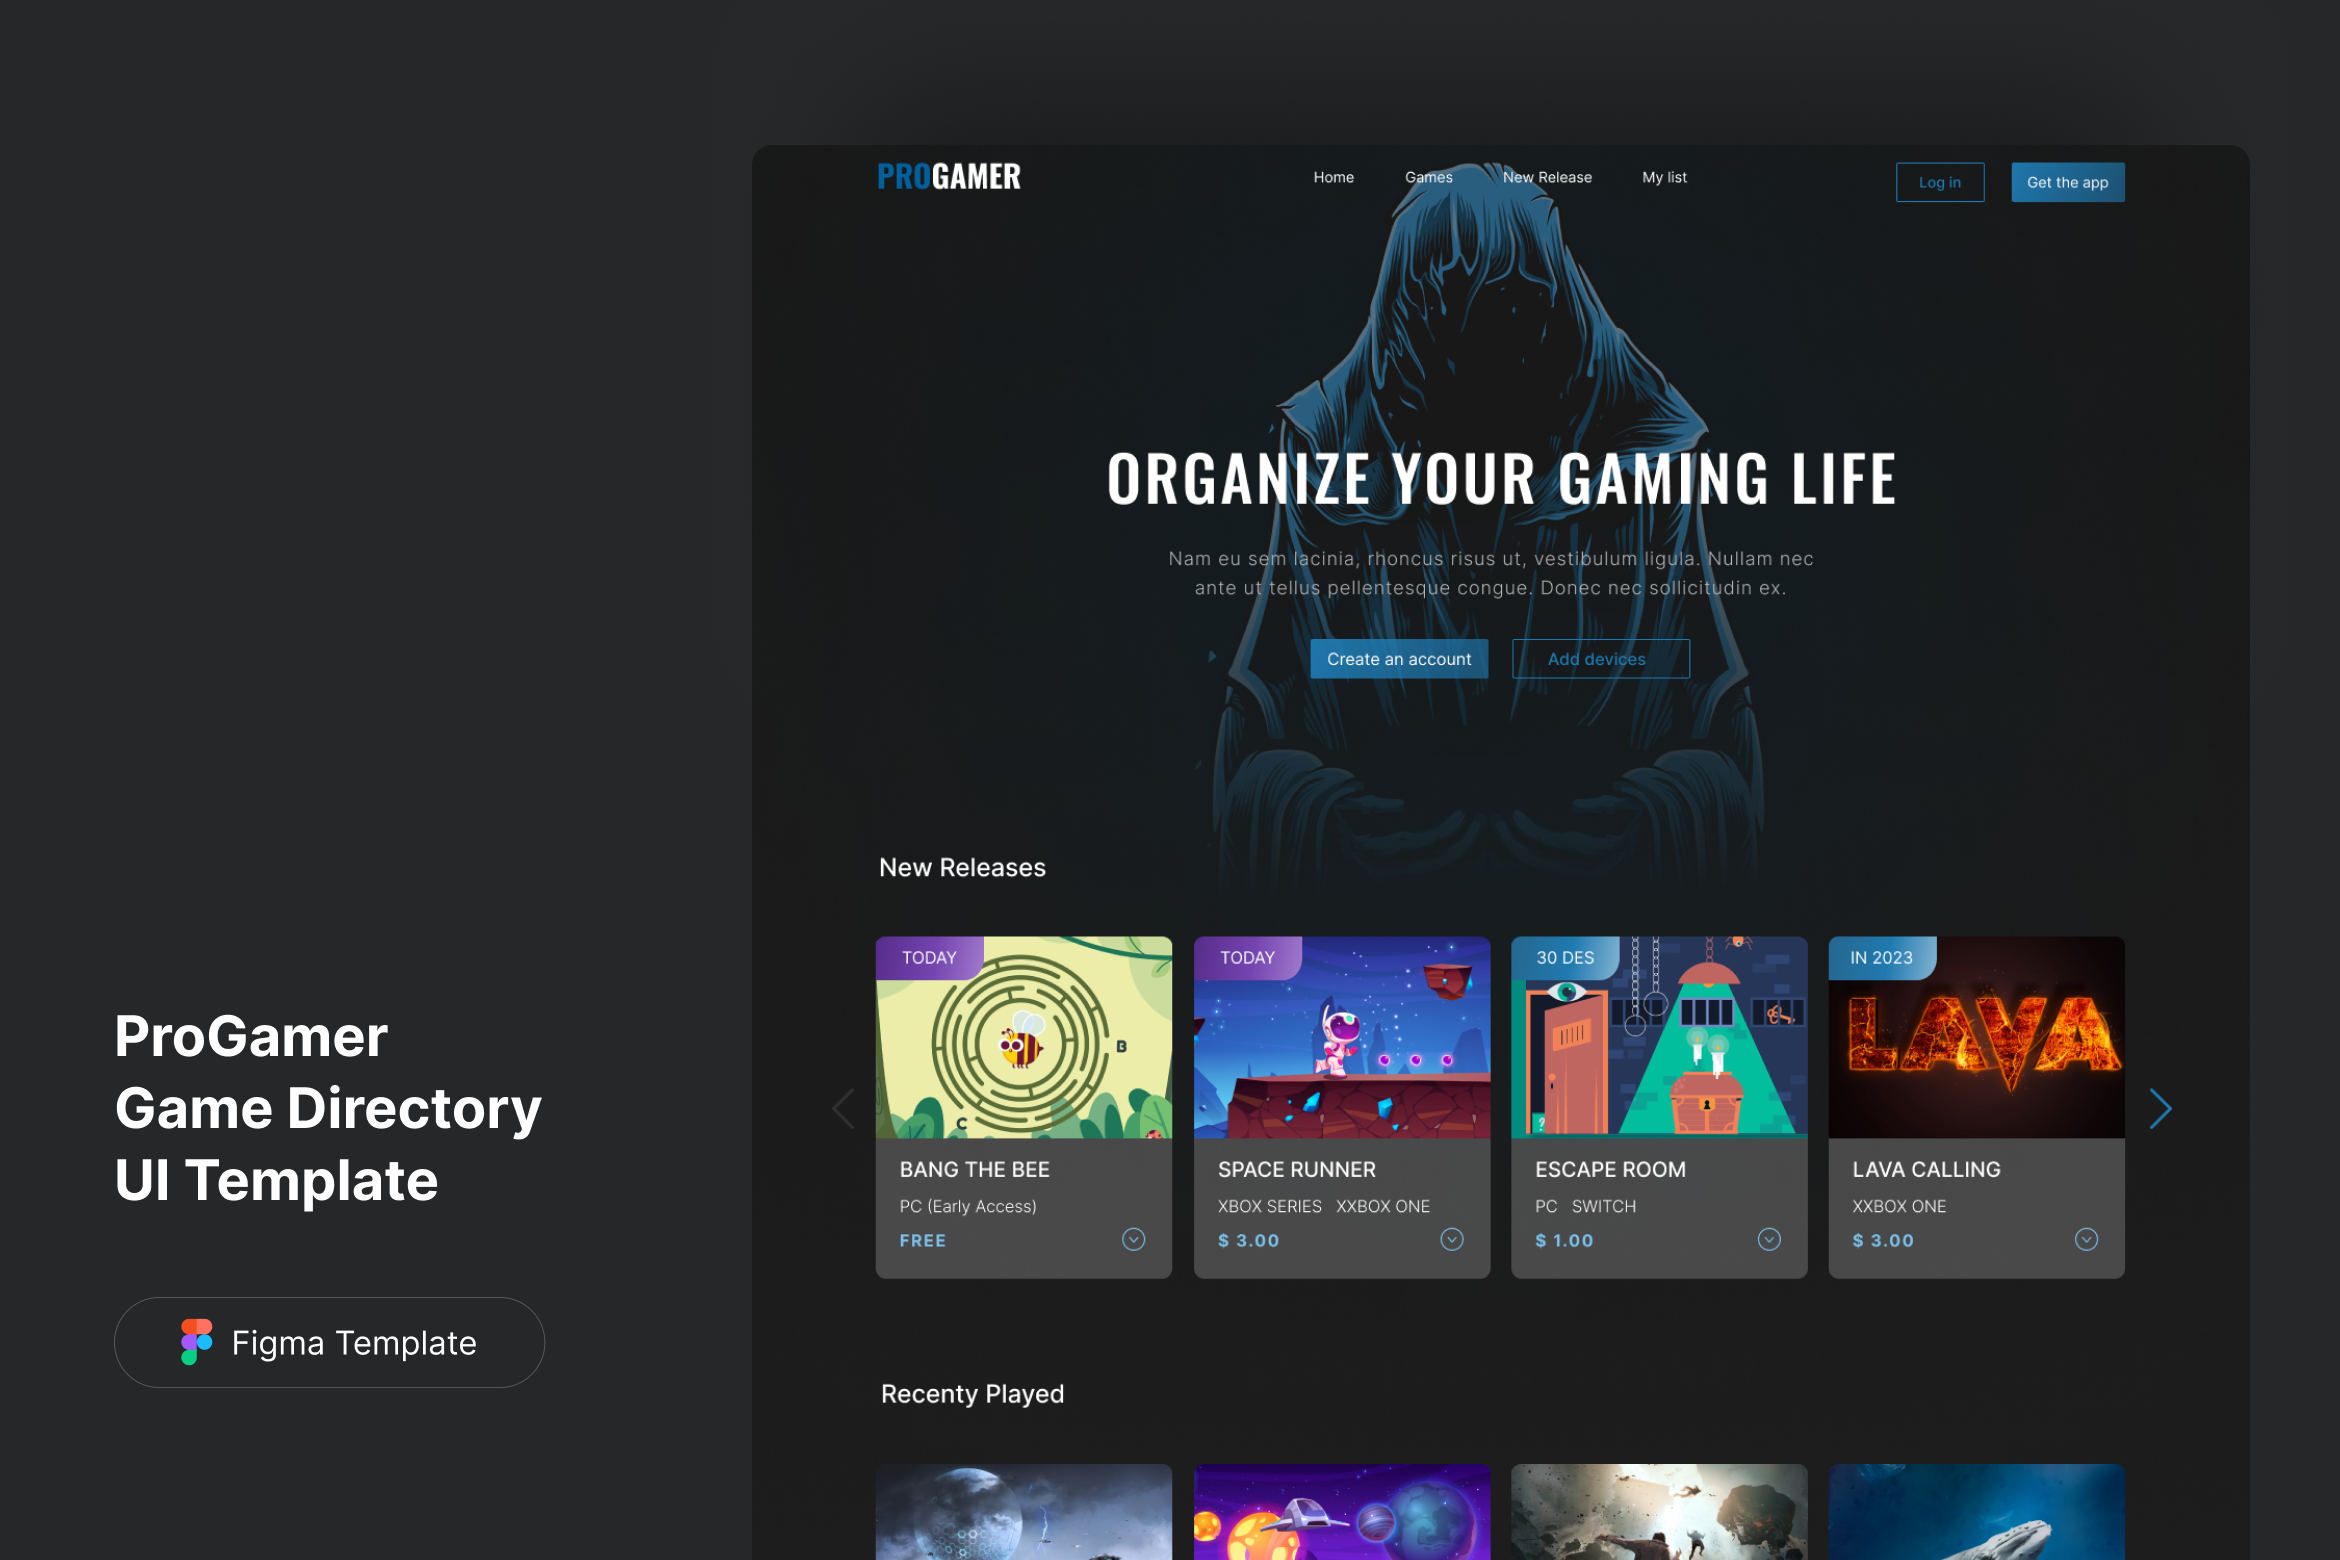Toggle the My list navigation item
2340x1560 pixels.
pos(1663,178)
